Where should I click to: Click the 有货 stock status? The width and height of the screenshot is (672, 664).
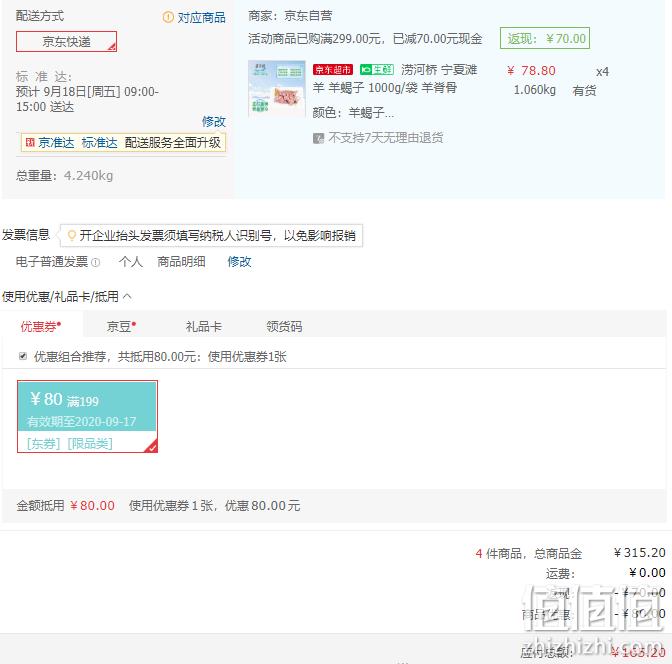[x=584, y=90]
